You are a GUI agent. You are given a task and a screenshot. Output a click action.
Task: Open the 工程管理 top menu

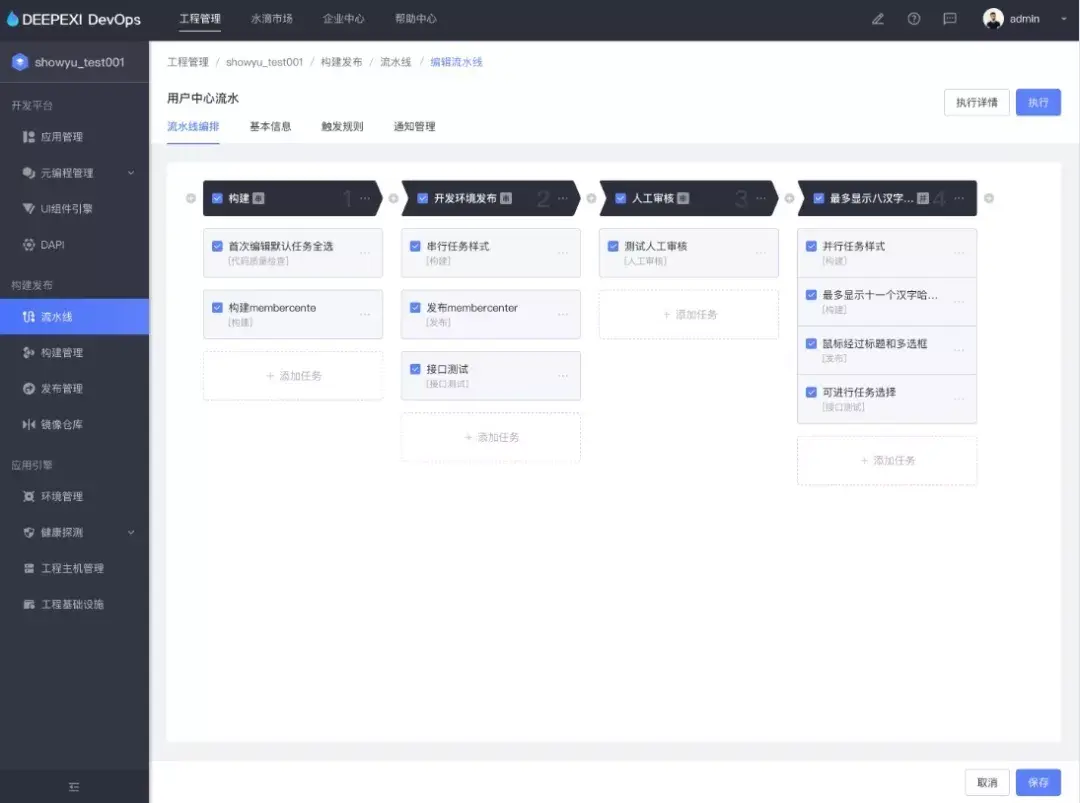(x=200, y=19)
